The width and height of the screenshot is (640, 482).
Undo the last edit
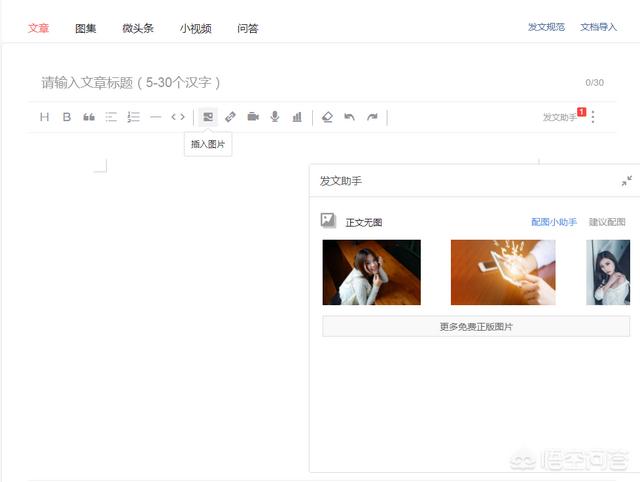(x=349, y=117)
